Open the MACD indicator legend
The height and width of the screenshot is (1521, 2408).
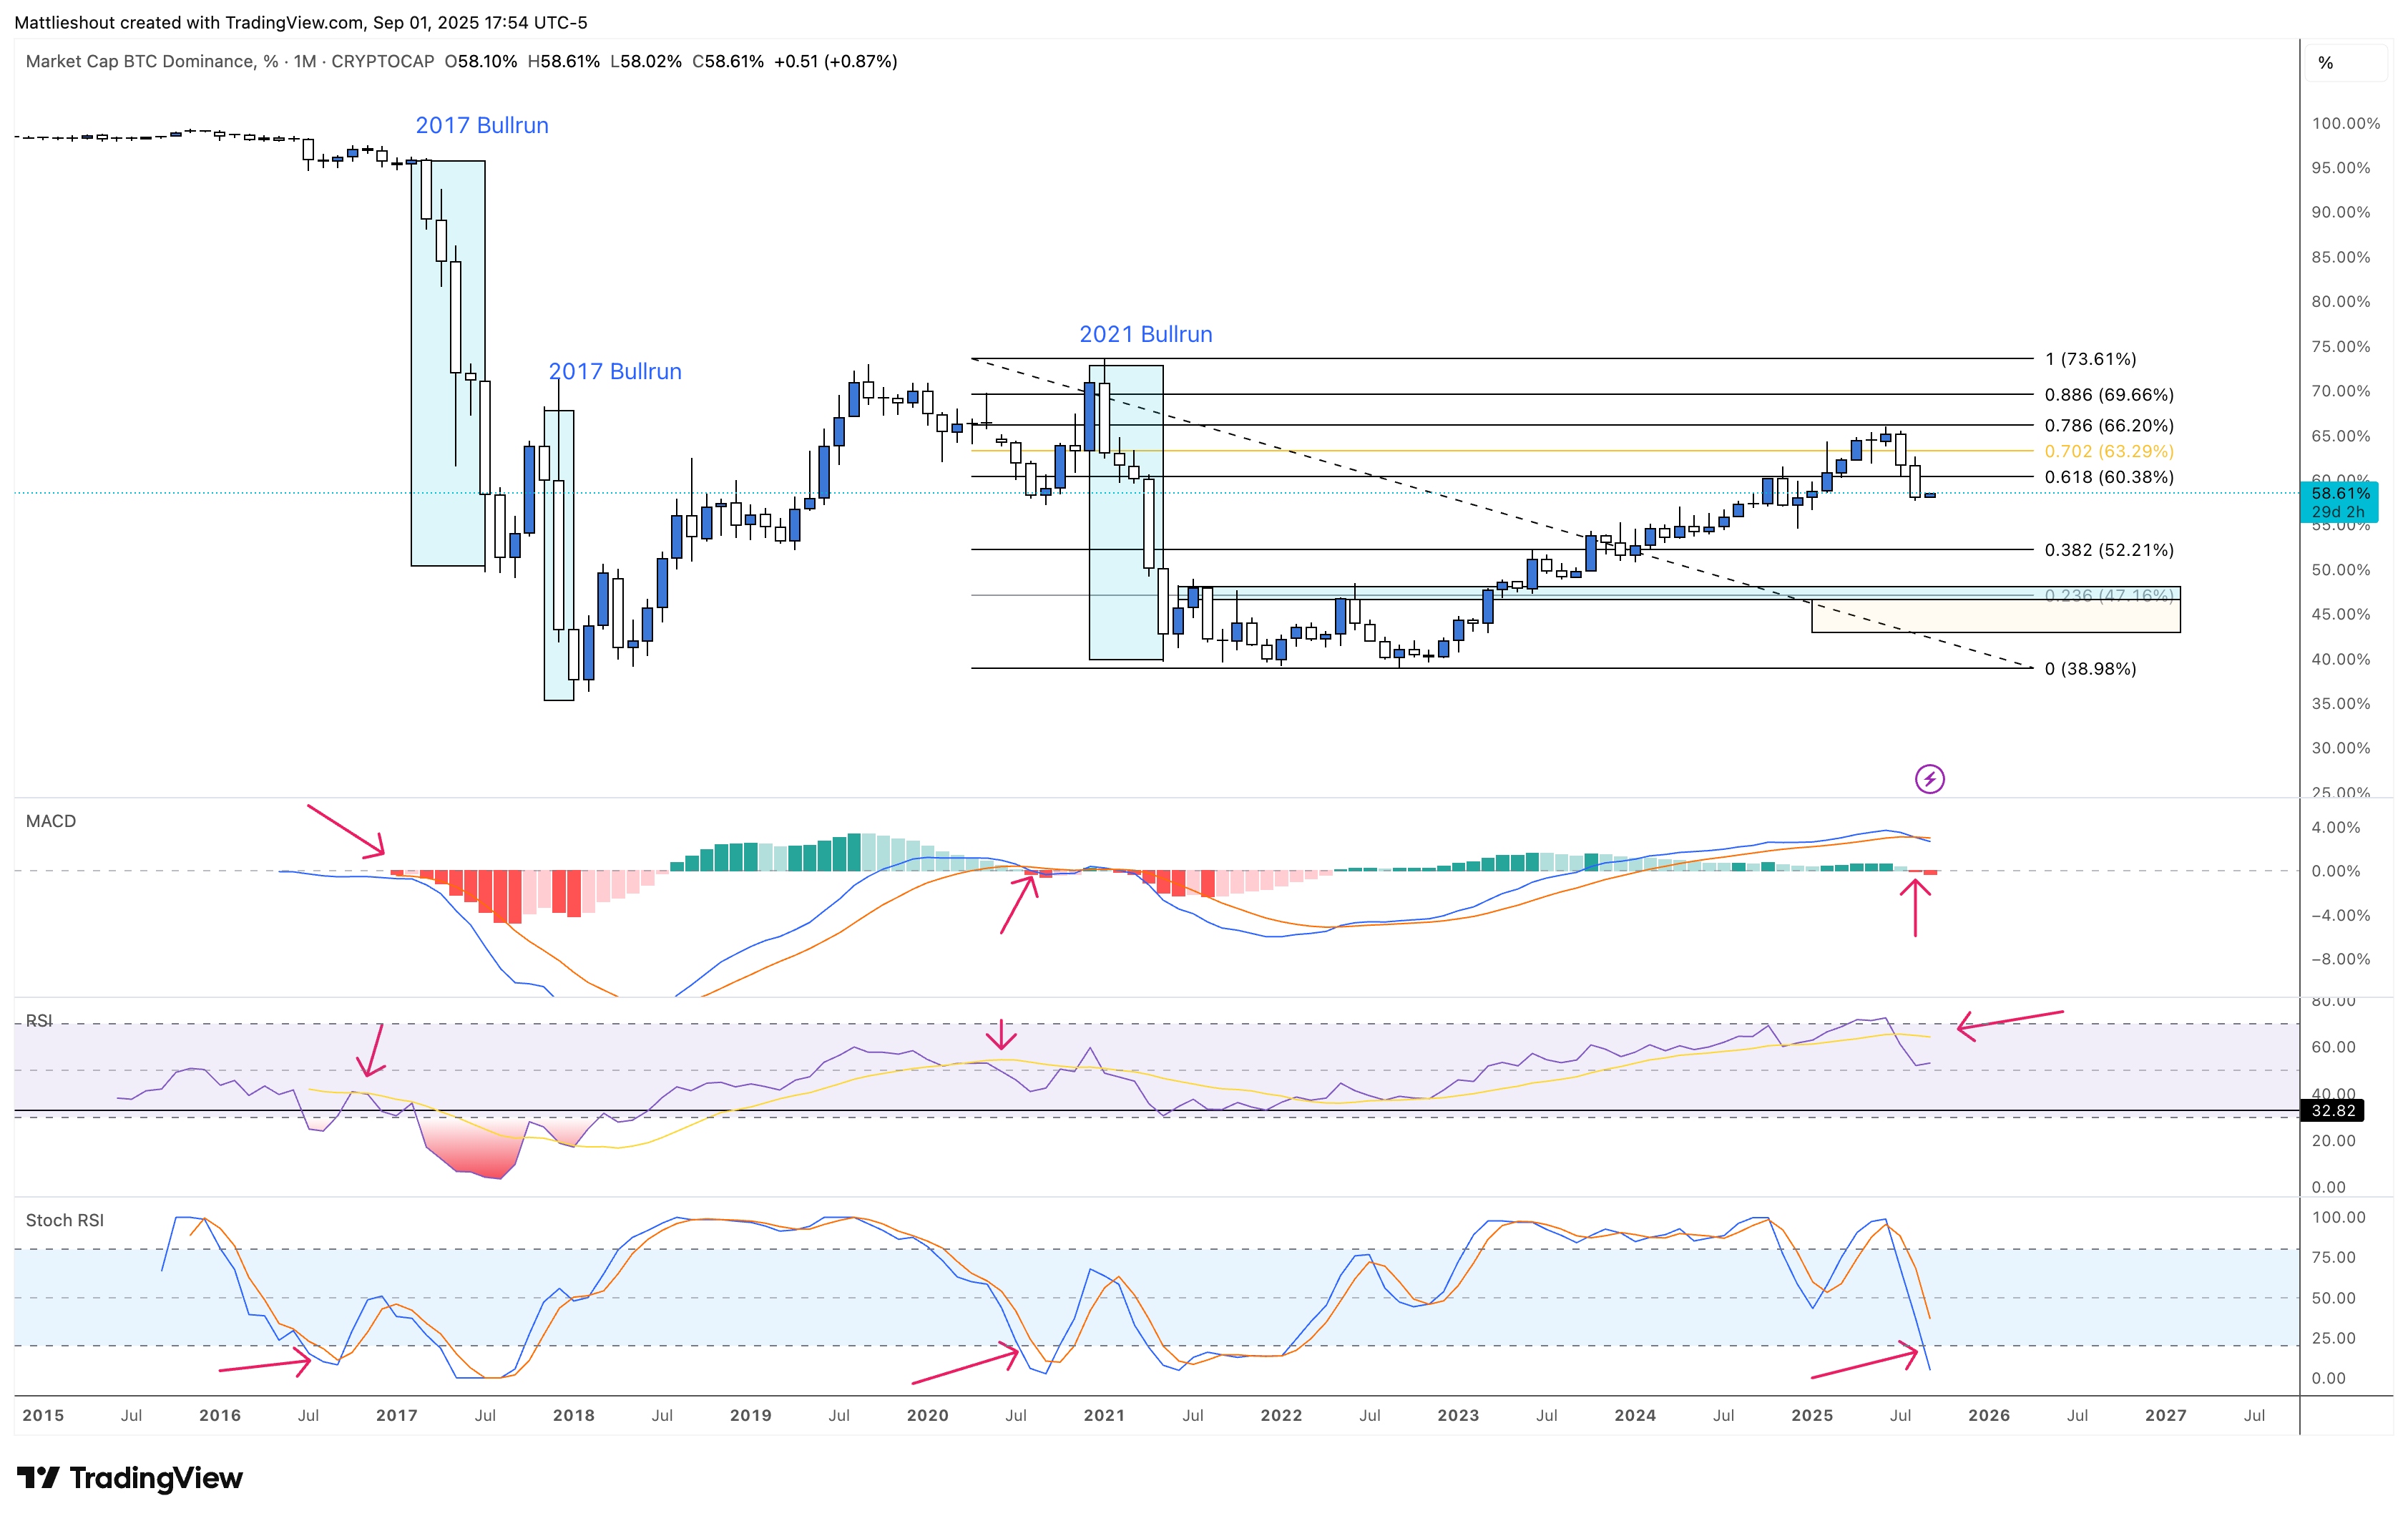pos(51,821)
